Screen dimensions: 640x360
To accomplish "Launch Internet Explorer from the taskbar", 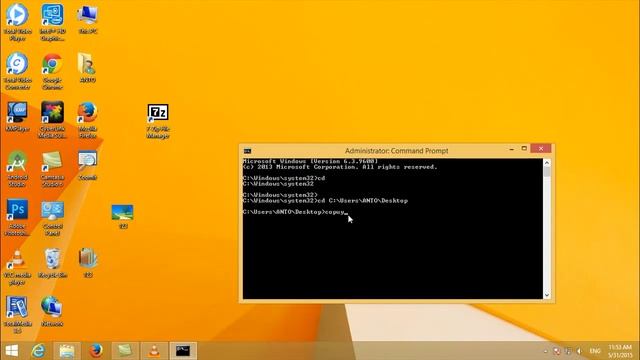I will click(x=38, y=351).
